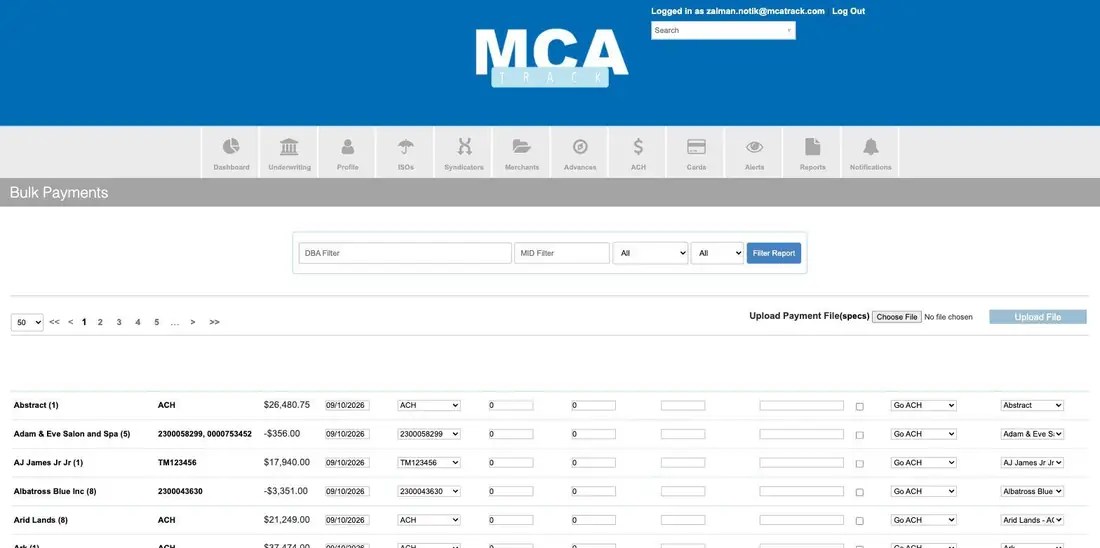Tick the checkbox in the Arid Lands row
The height and width of the screenshot is (548, 1100).
(859, 521)
